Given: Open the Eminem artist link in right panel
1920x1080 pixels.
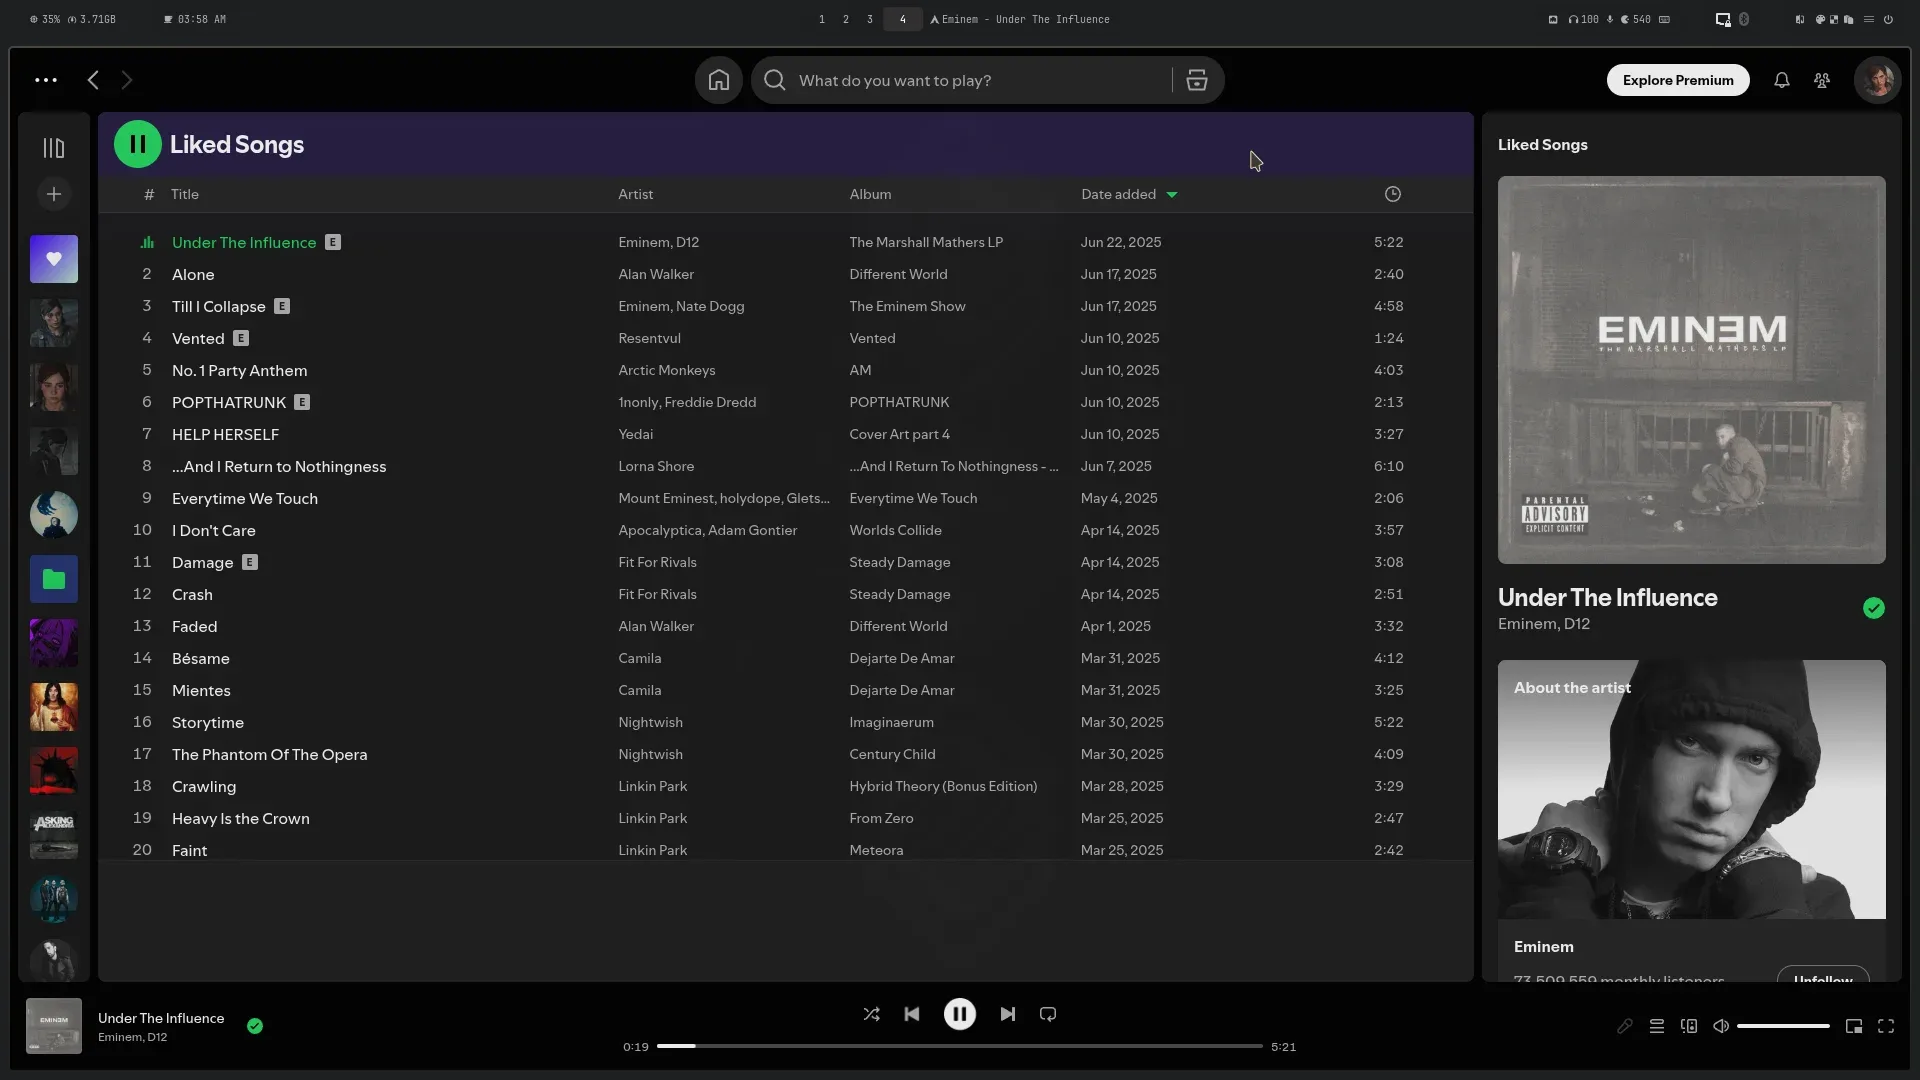Looking at the screenshot, I should pos(1544,947).
